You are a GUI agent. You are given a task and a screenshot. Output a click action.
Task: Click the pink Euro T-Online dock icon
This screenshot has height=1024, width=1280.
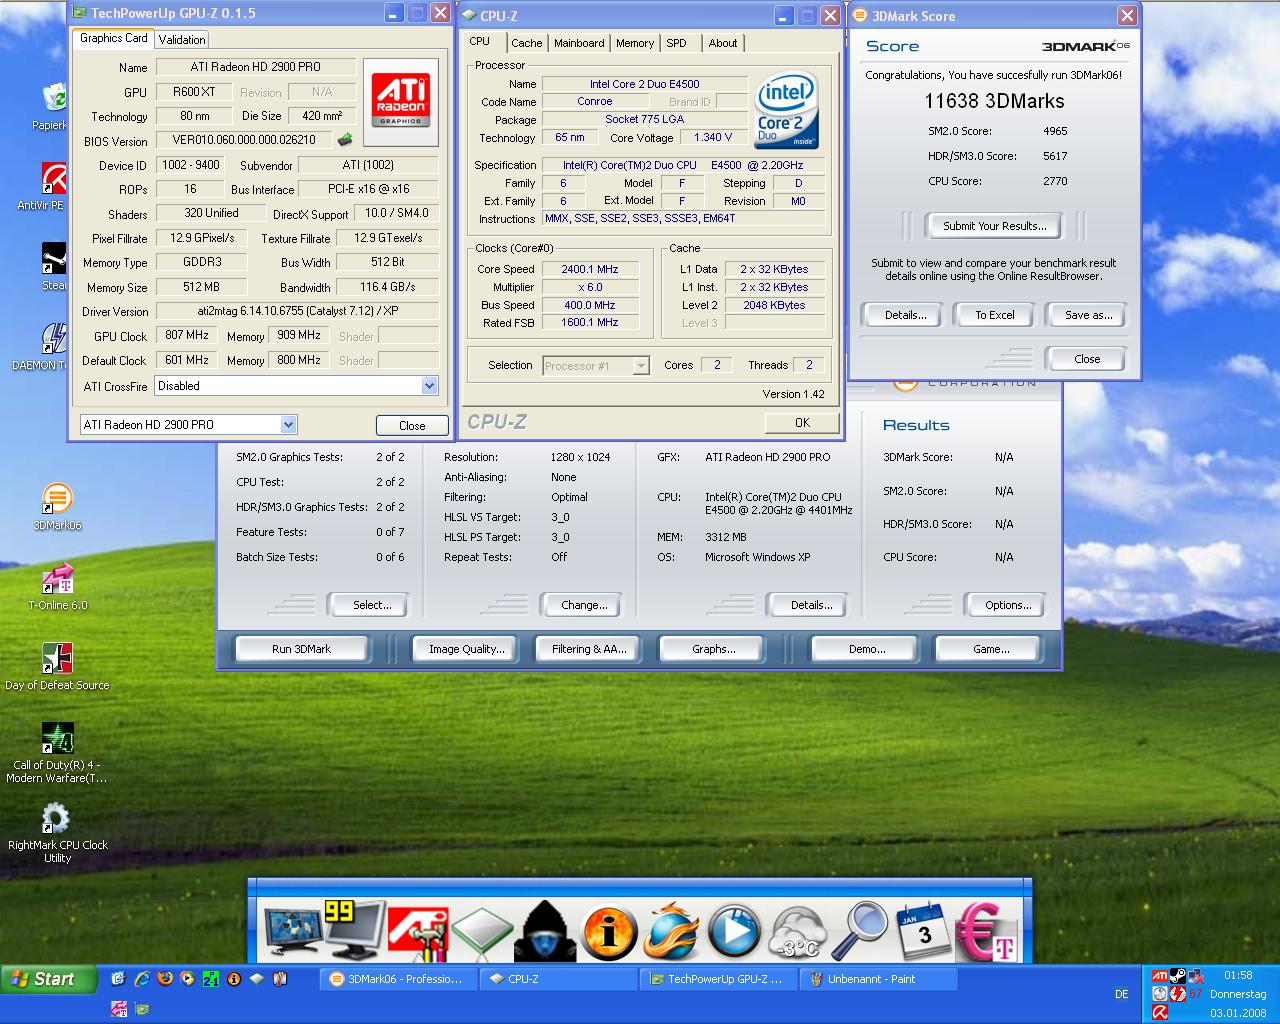(987, 931)
